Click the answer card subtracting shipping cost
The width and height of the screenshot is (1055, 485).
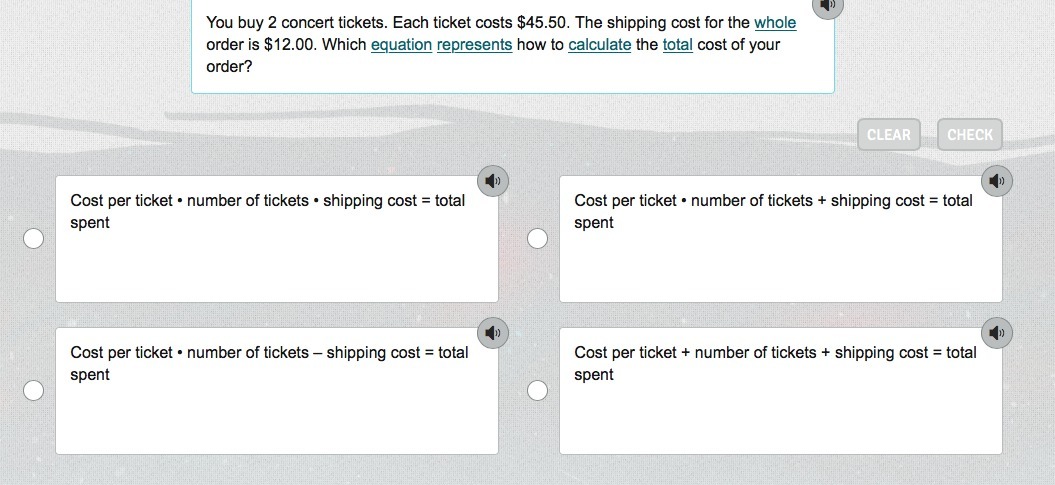coord(276,400)
